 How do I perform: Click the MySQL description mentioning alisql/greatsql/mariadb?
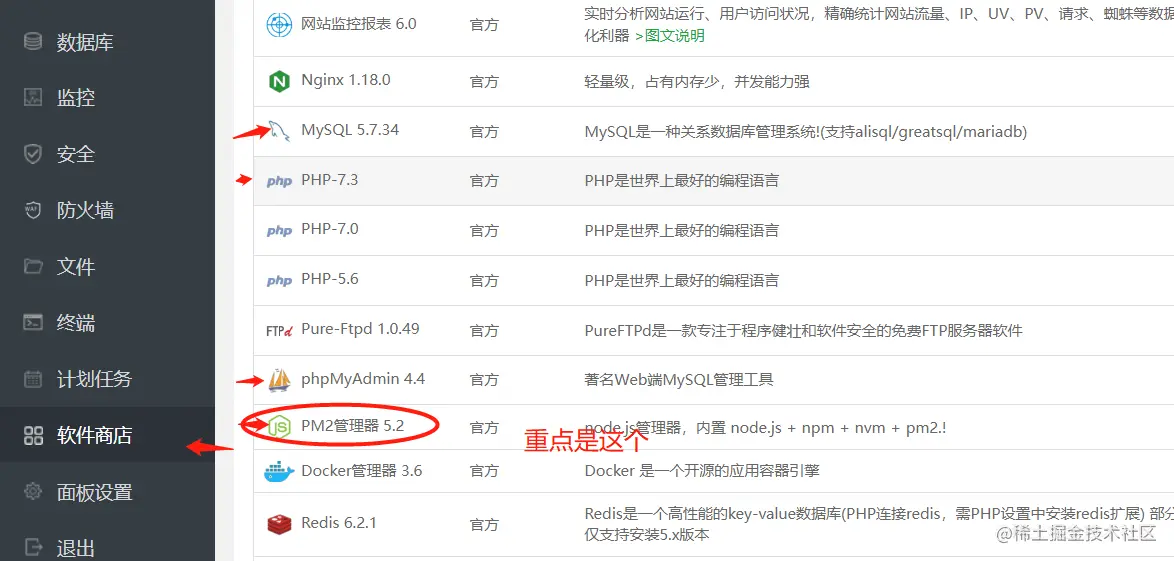(x=806, y=132)
